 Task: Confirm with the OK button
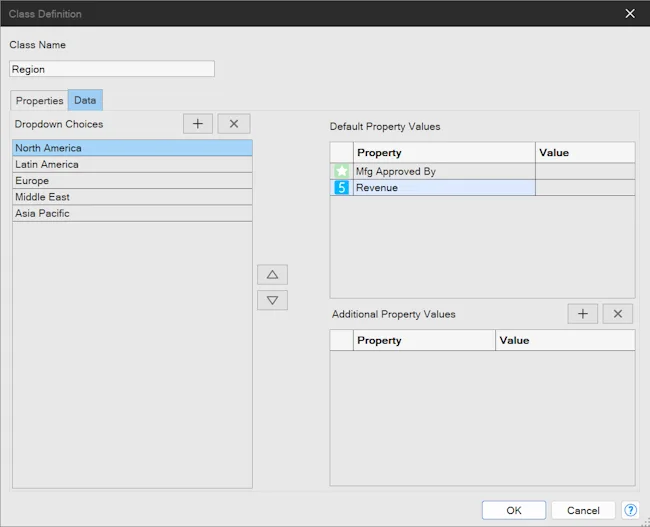(x=514, y=510)
